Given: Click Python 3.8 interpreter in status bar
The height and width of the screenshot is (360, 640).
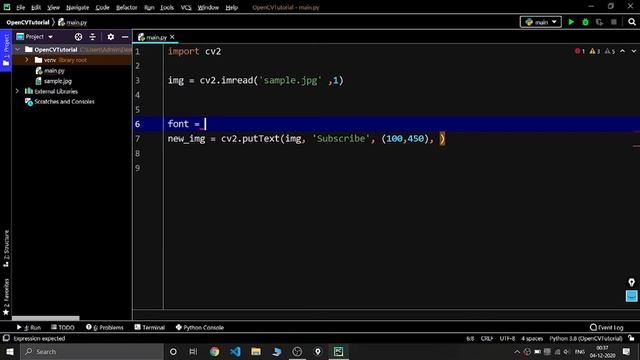Looking at the screenshot, I should [586, 338].
